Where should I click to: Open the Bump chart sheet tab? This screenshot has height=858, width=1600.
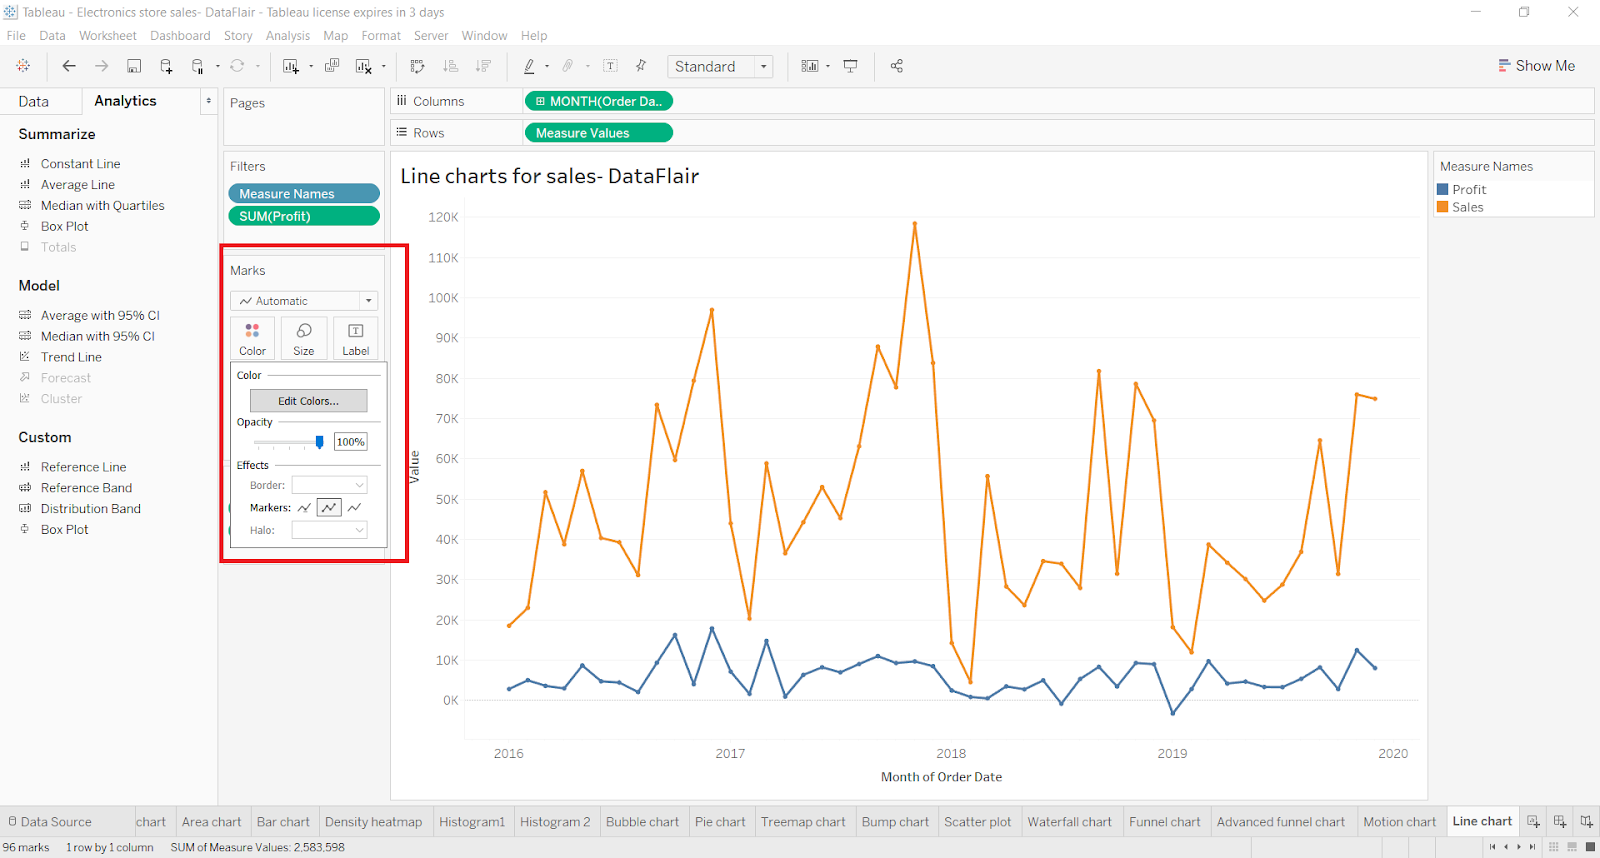tap(895, 822)
